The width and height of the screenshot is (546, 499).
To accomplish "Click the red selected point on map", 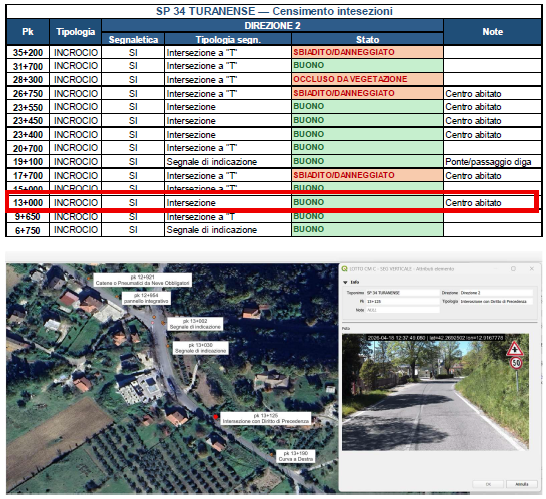I will 216,416.
